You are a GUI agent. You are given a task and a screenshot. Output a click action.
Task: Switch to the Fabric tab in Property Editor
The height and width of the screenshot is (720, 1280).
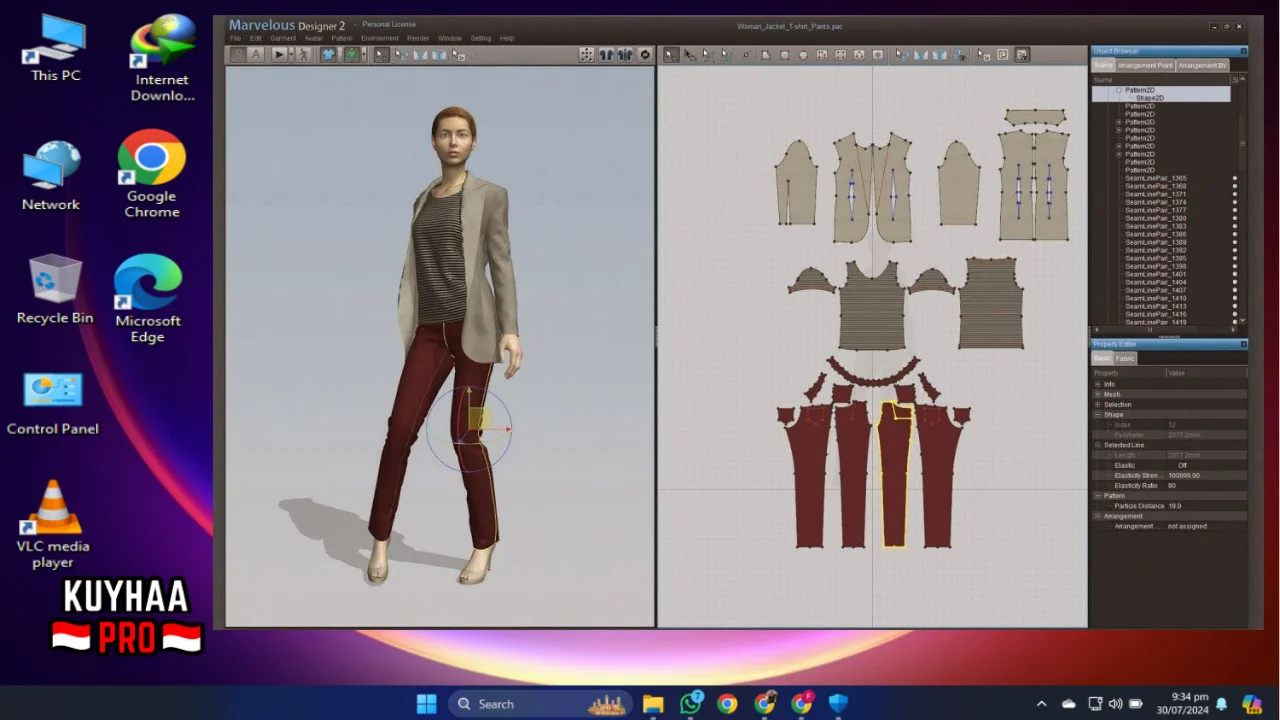tap(1125, 358)
